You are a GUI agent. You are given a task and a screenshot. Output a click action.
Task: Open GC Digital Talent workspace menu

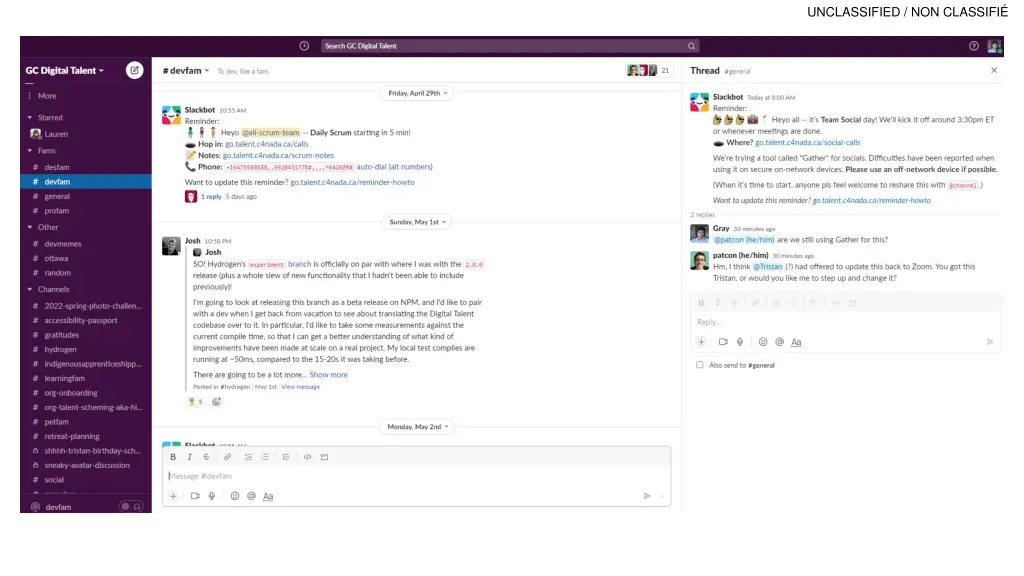click(65, 71)
